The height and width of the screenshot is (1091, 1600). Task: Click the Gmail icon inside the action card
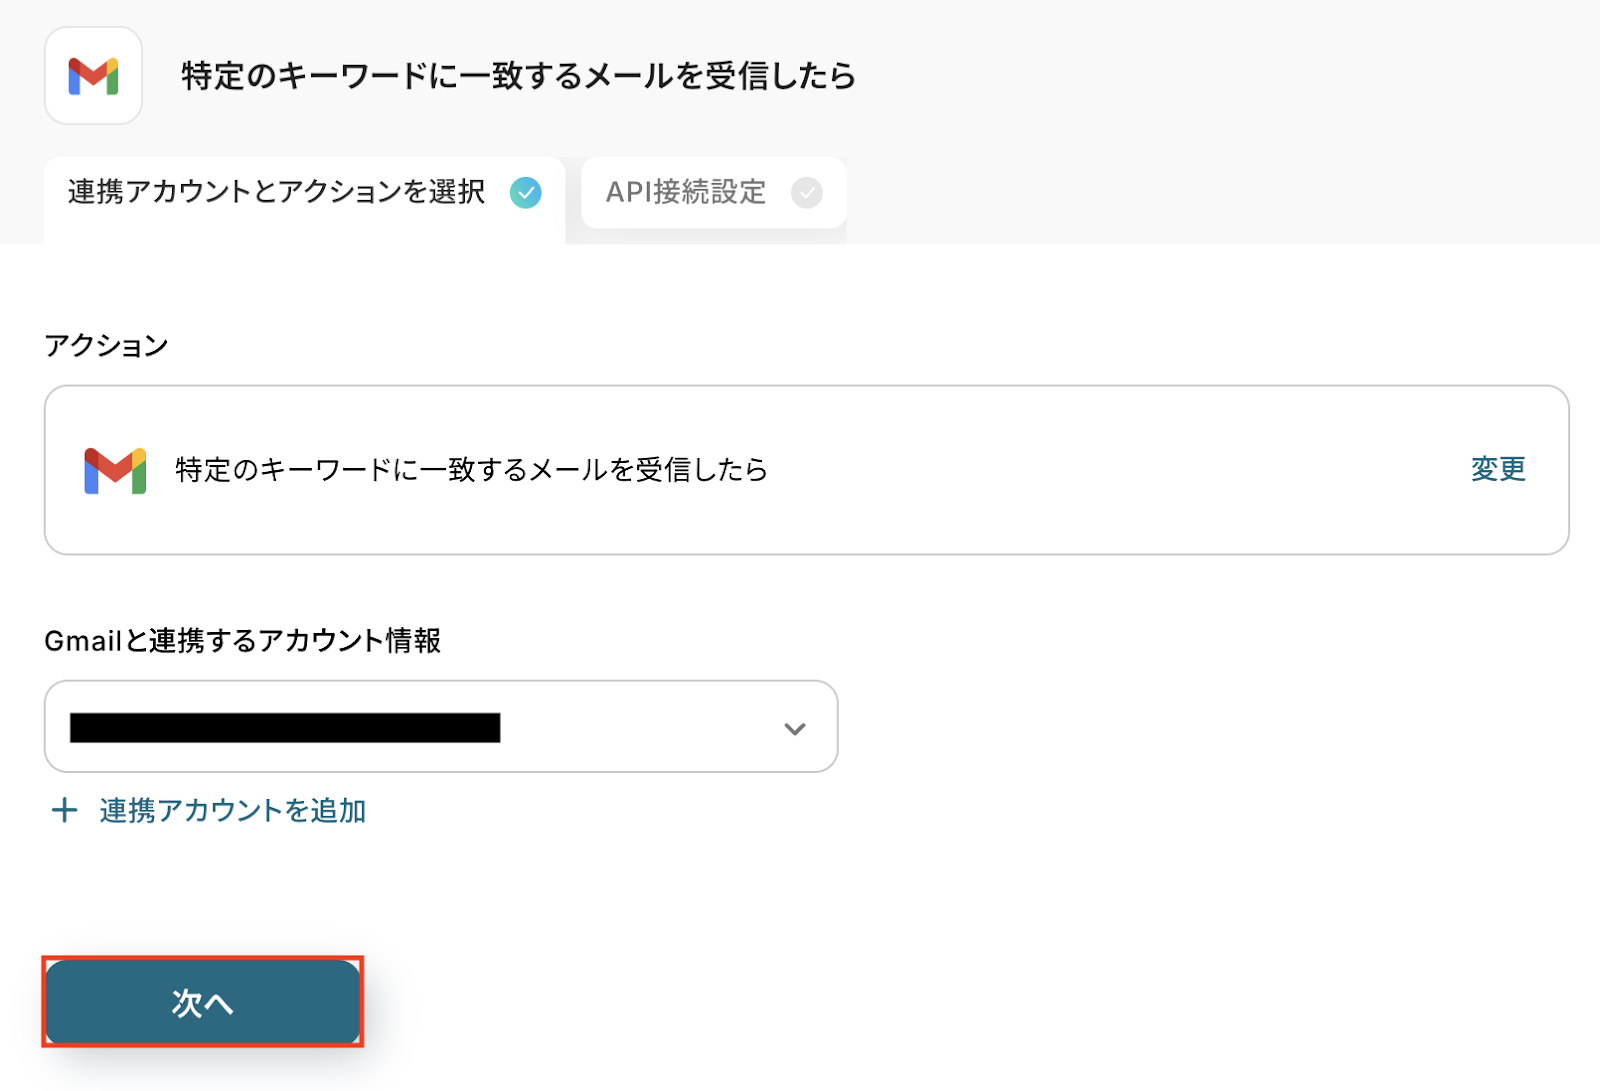(x=115, y=470)
